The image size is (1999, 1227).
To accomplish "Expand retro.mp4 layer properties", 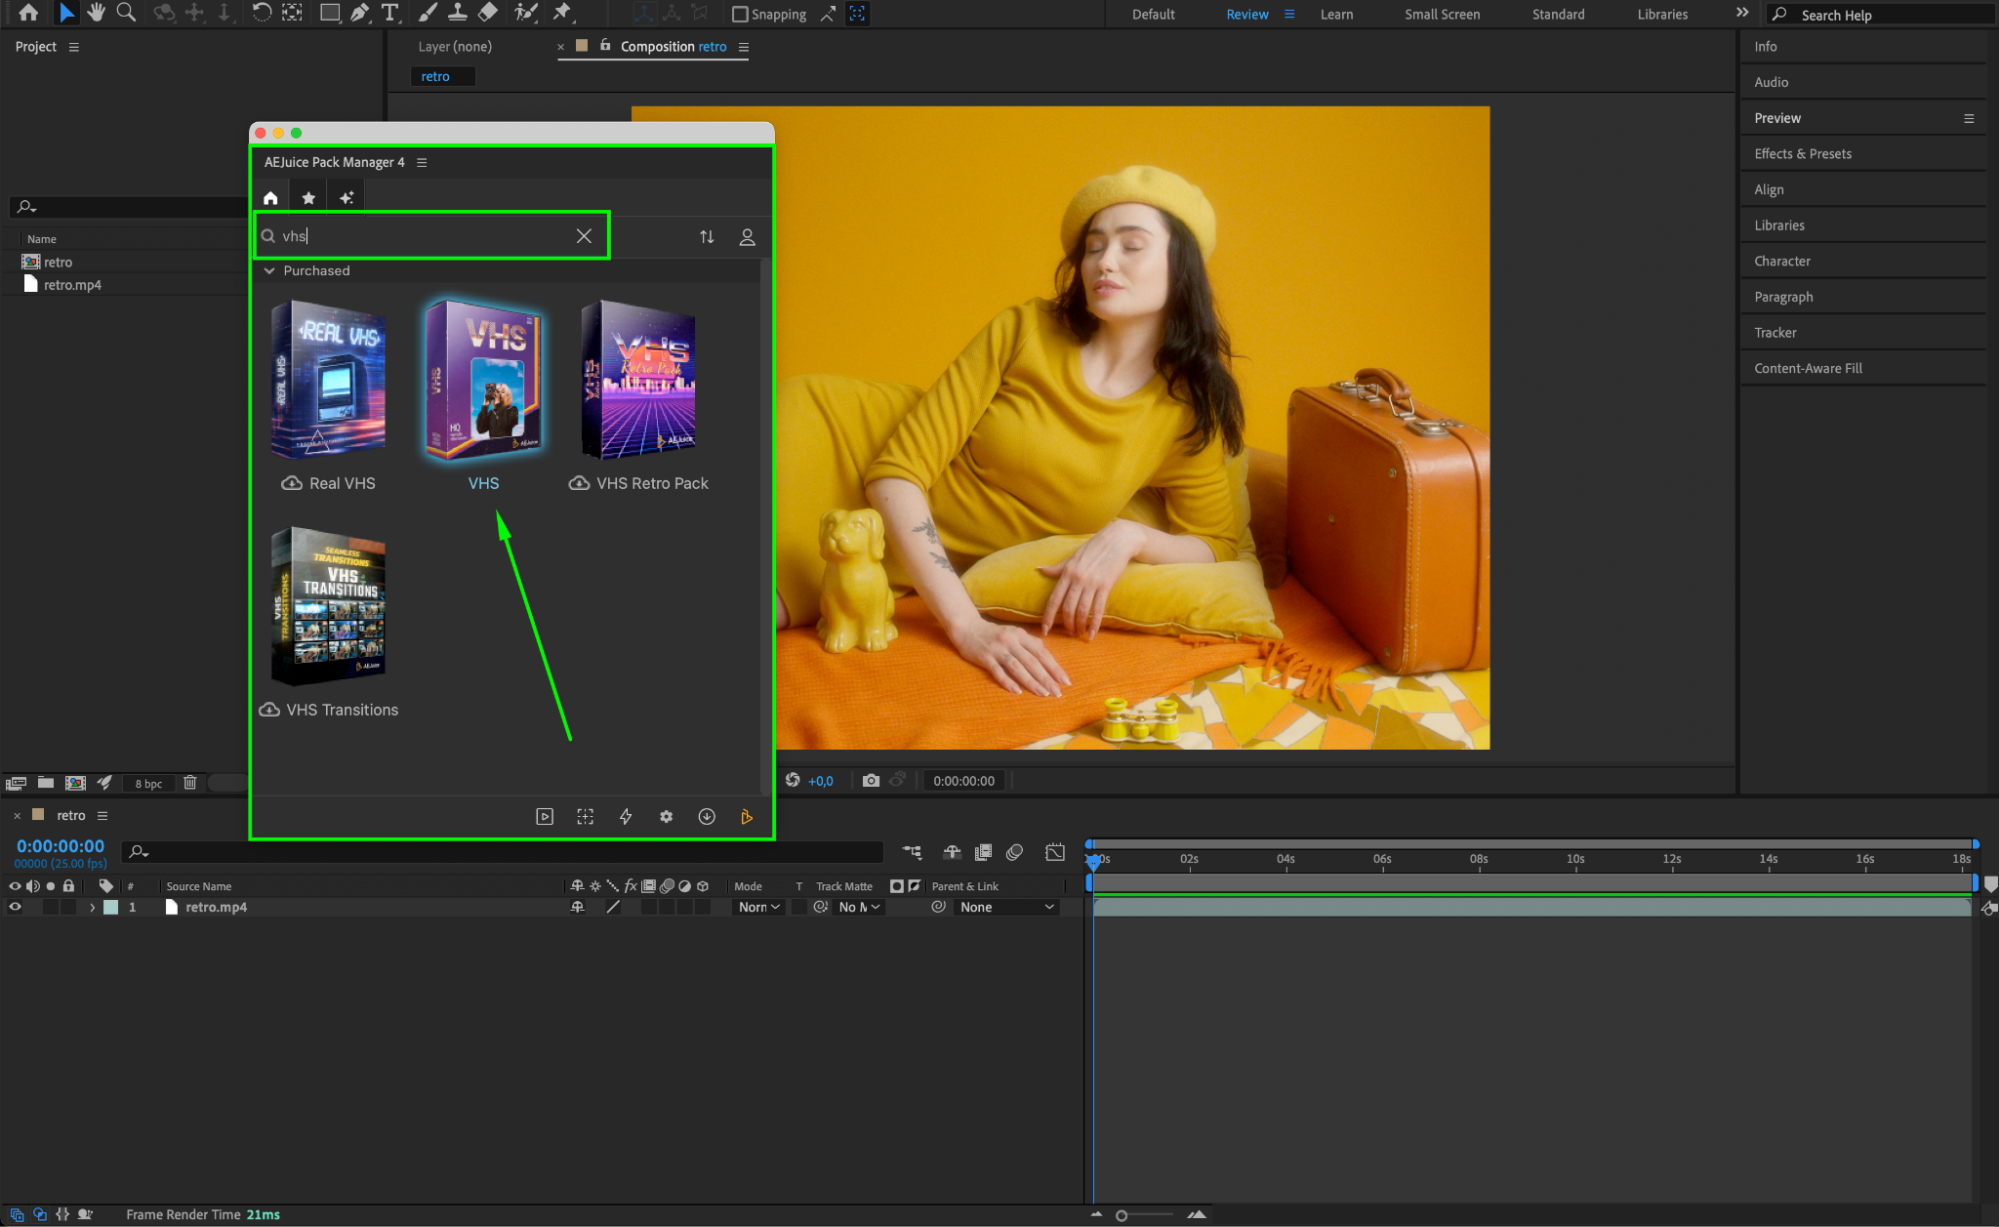I will pyautogui.click(x=92, y=907).
